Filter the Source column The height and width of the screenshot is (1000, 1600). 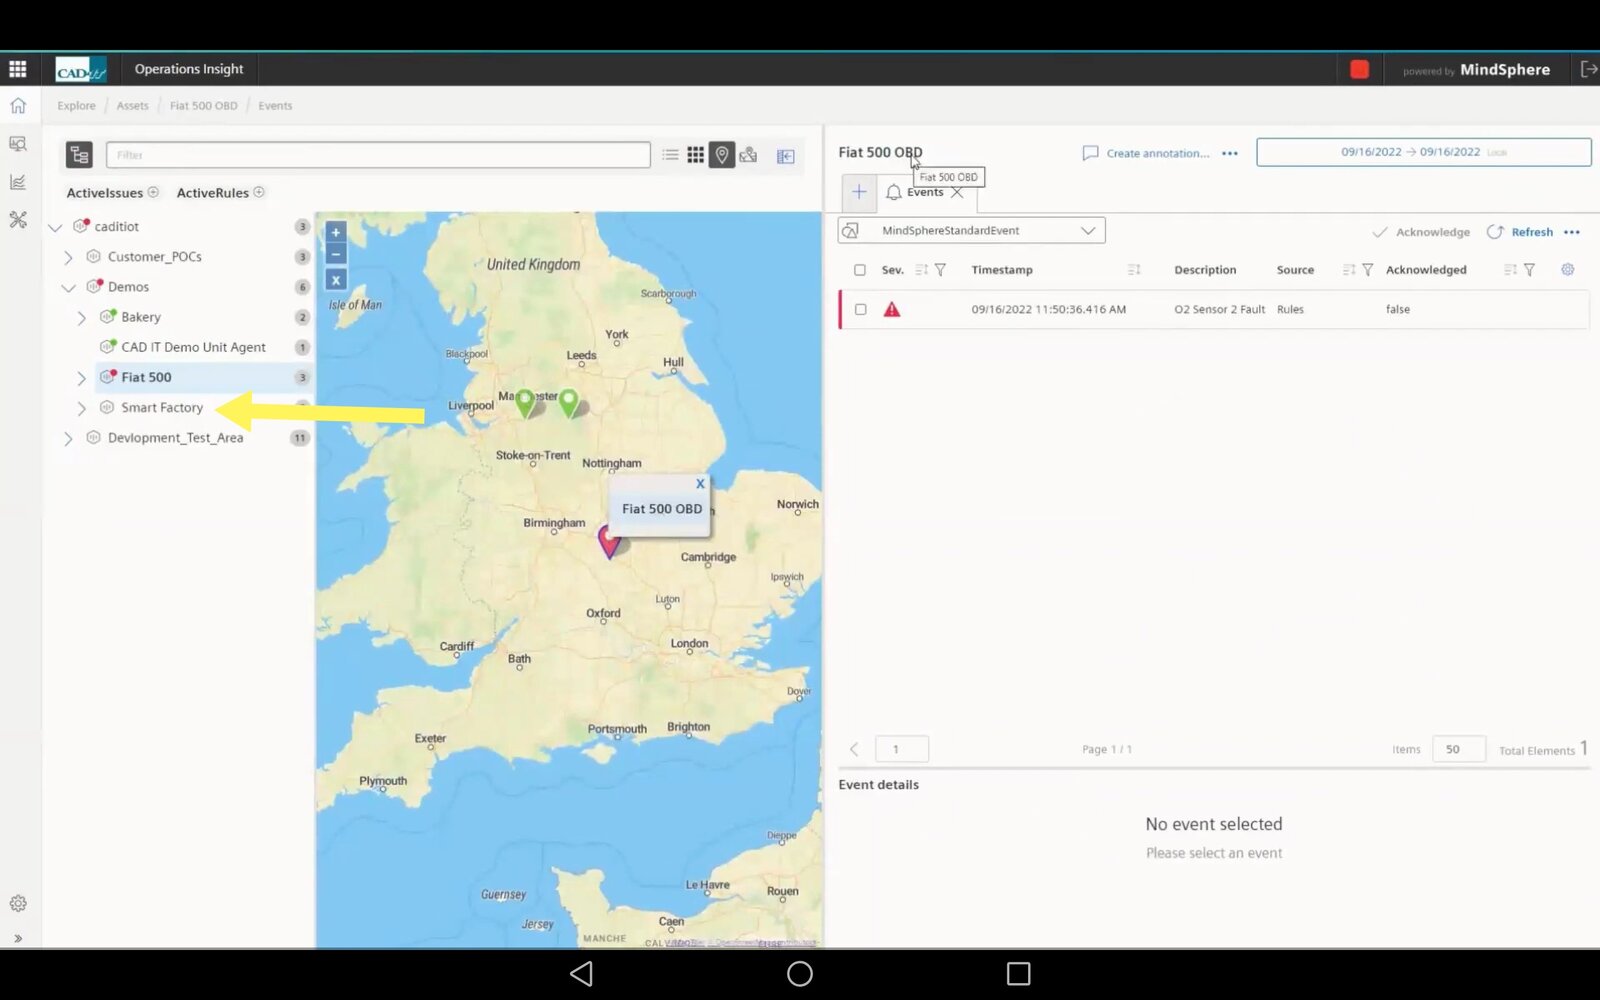pyautogui.click(x=1367, y=270)
